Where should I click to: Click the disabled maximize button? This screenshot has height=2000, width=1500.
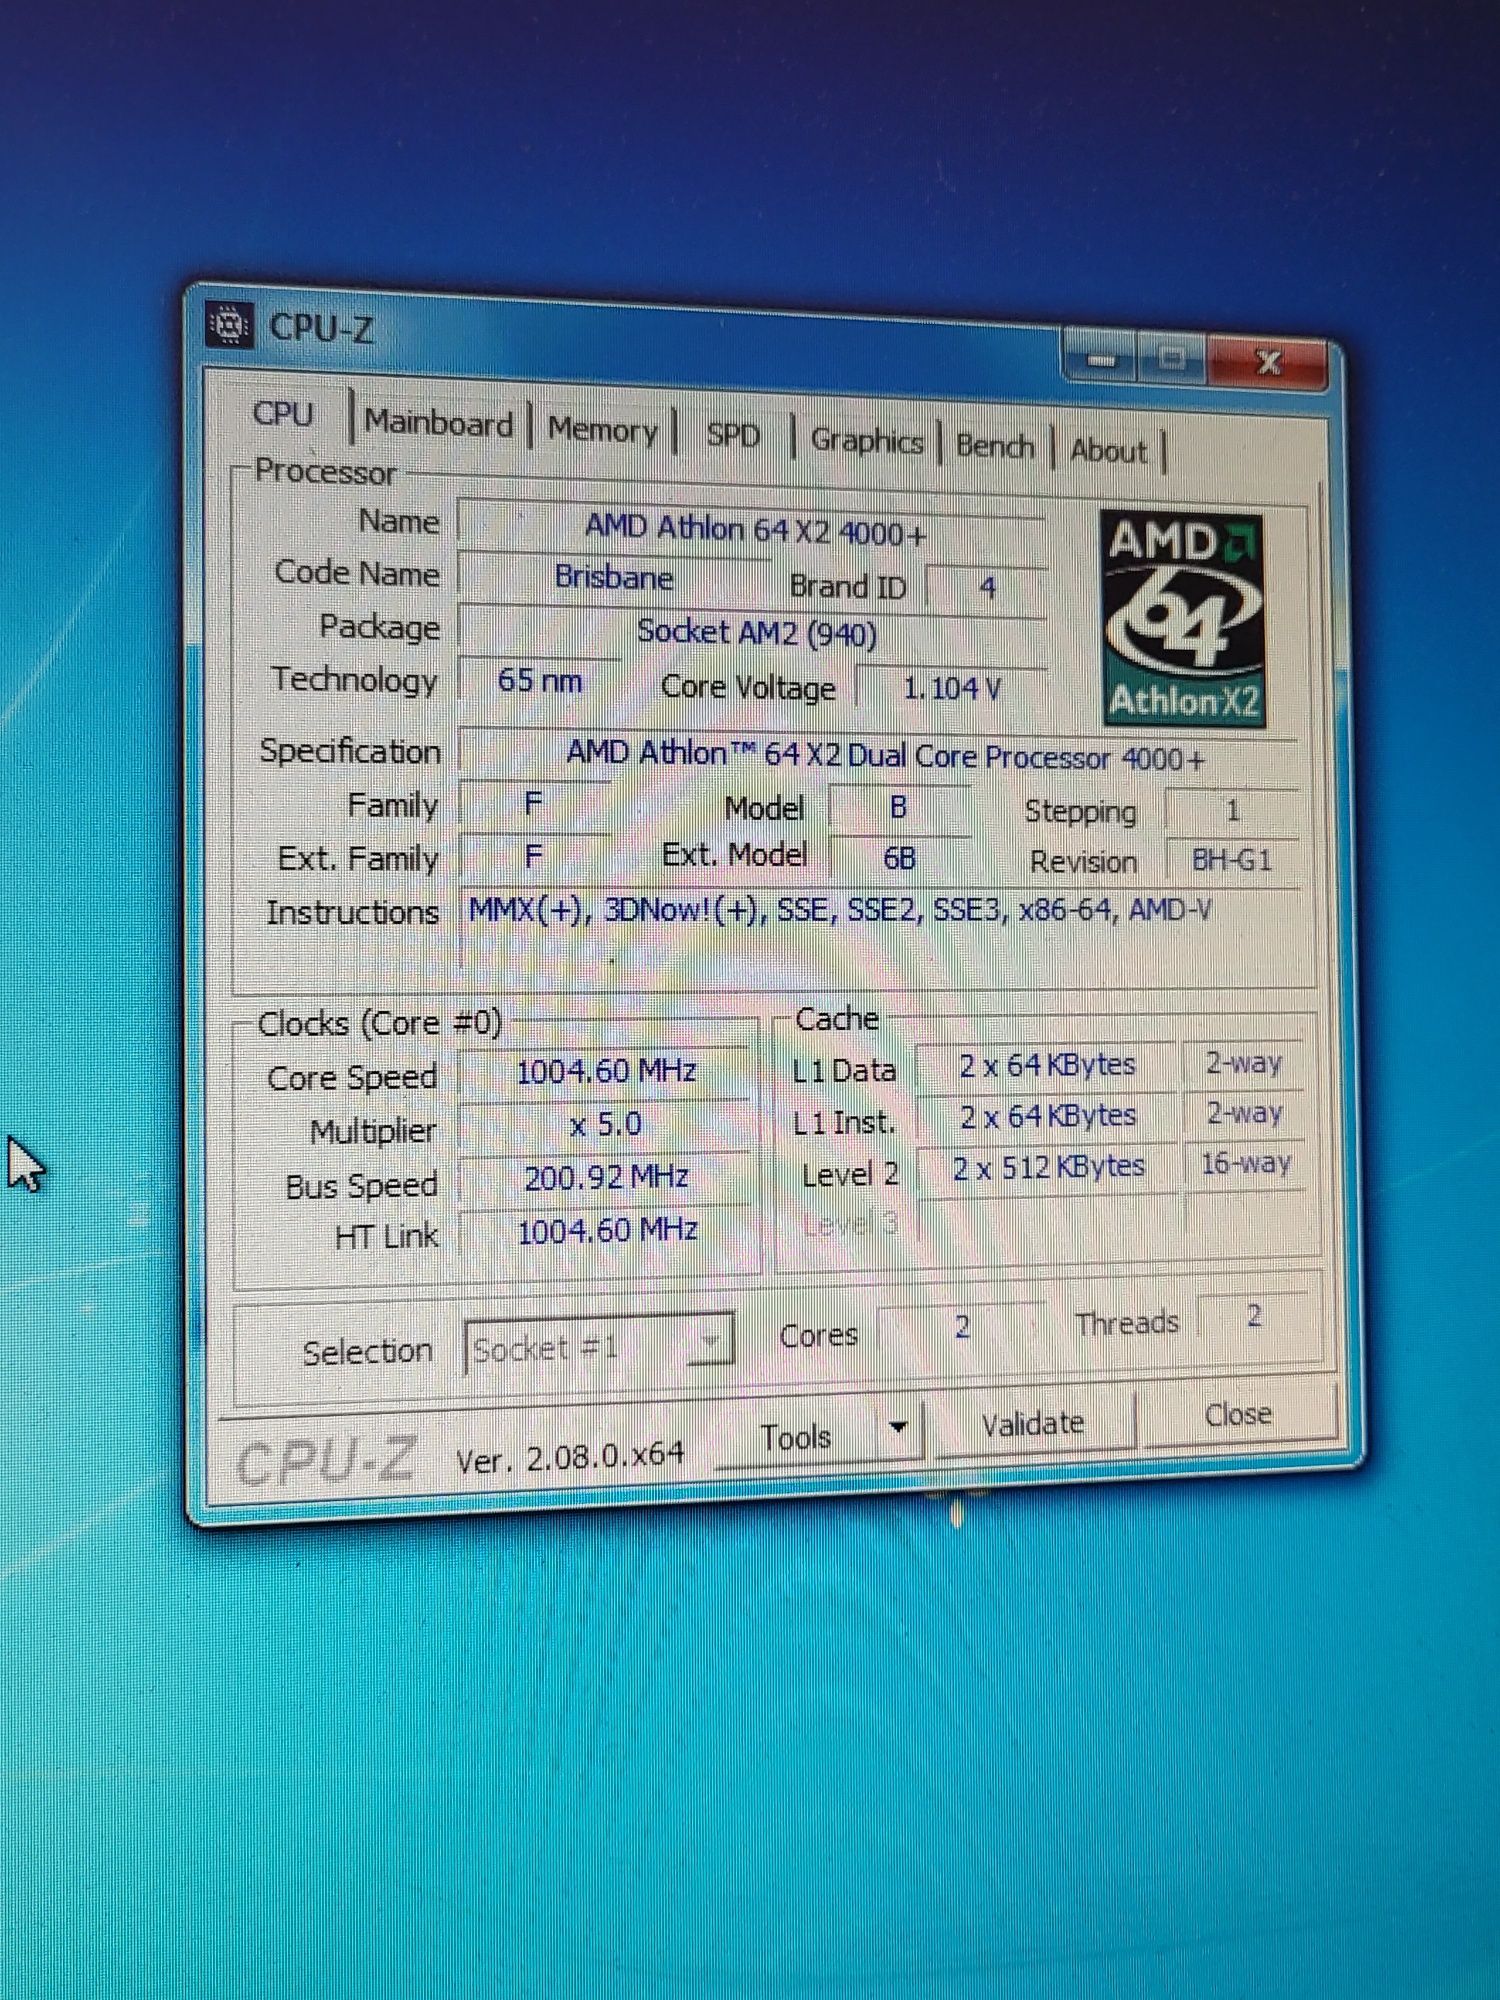1172,358
